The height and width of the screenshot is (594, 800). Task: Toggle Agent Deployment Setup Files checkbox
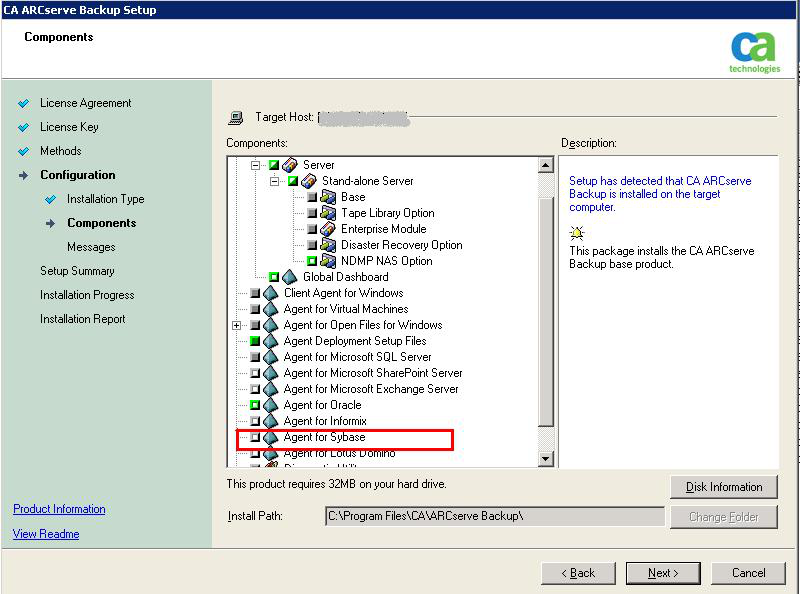pyautogui.click(x=255, y=341)
